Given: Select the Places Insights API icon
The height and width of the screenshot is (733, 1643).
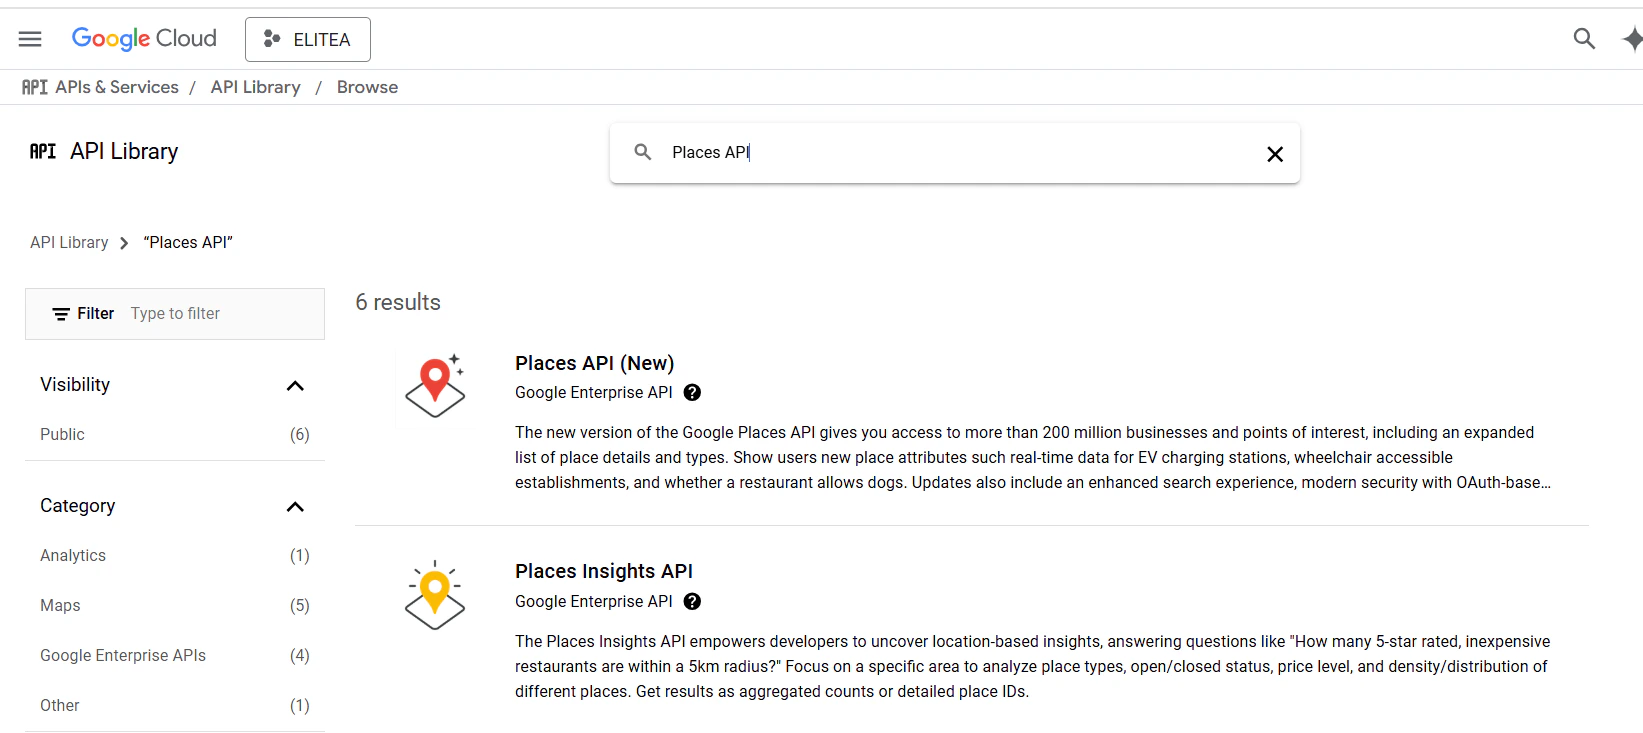Looking at the screenshot, I should coord(434,593).
